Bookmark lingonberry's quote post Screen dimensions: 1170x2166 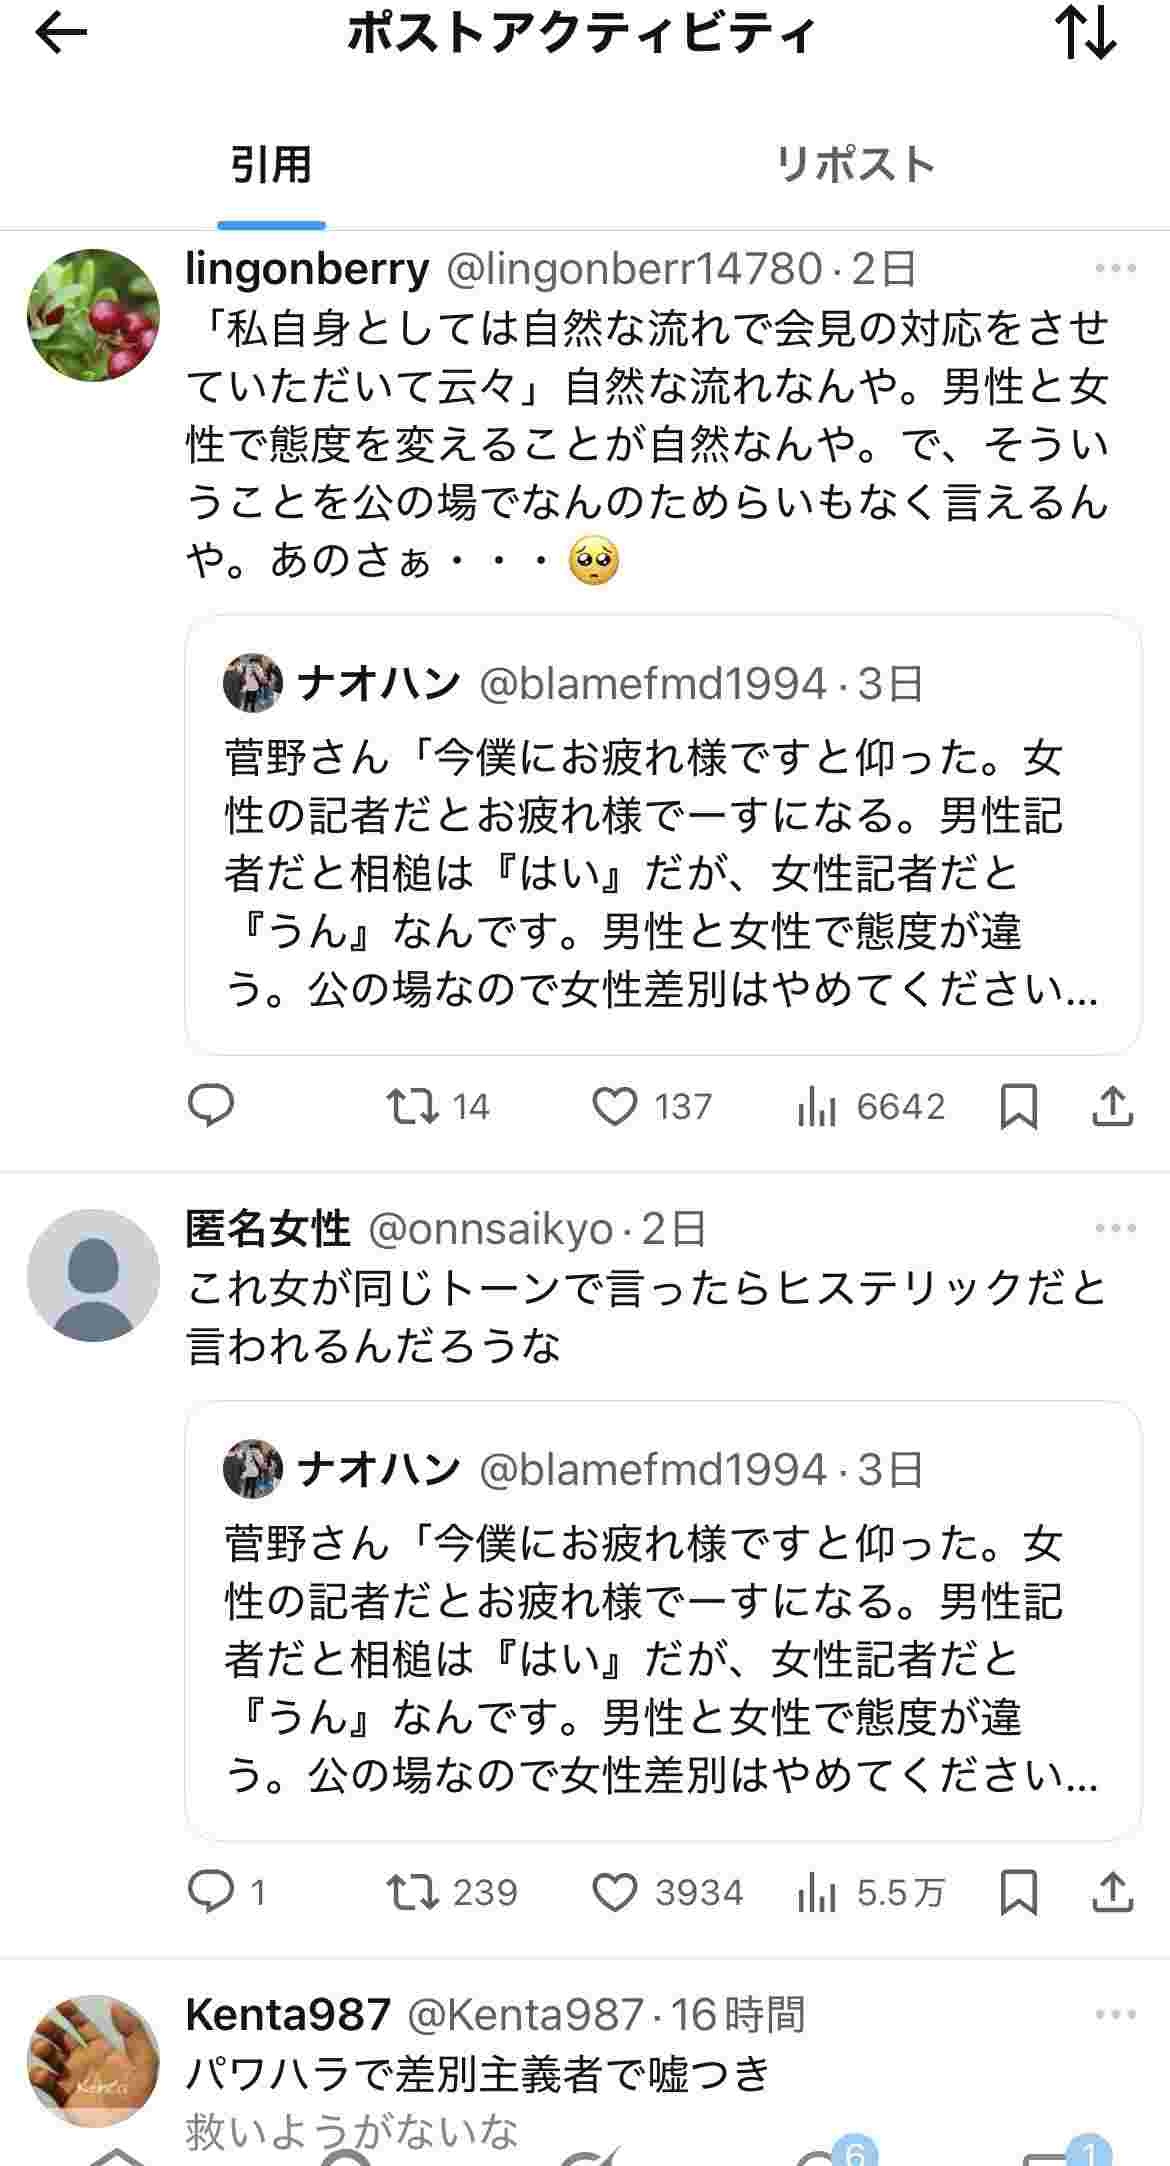tap(1019, 1106)
